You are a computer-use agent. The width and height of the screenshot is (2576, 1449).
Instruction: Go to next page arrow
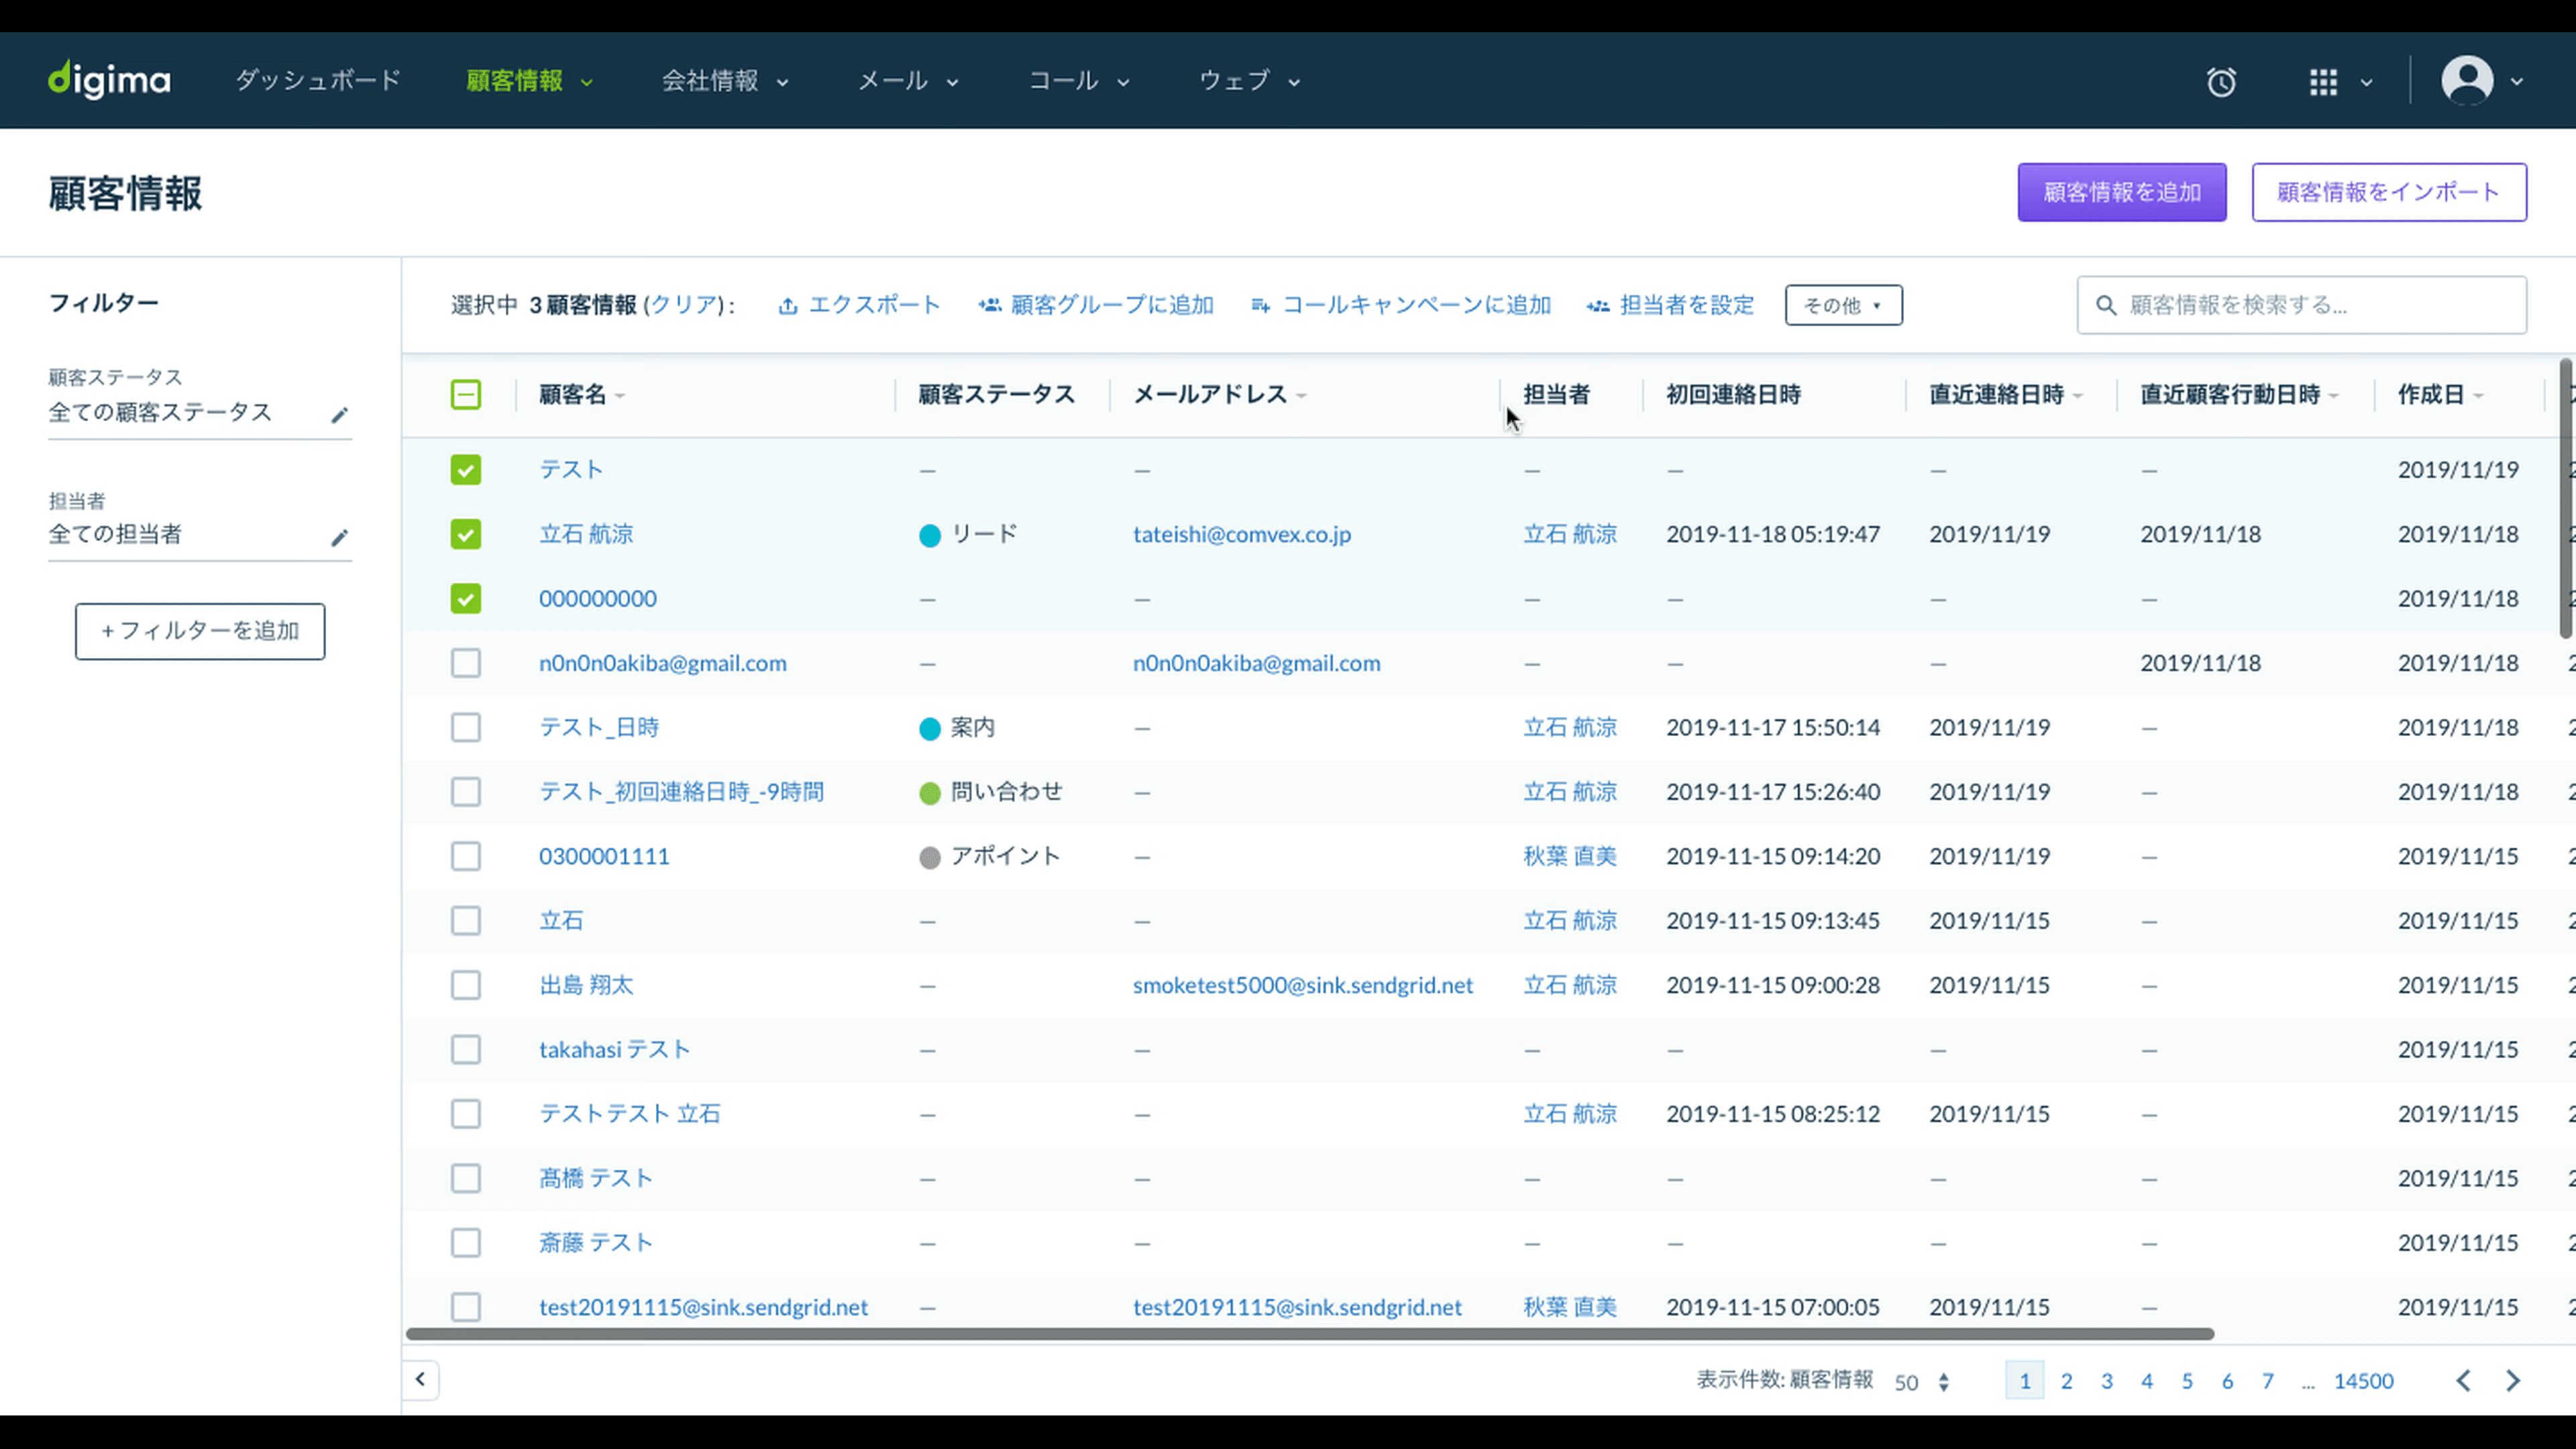[2513, 1381]
